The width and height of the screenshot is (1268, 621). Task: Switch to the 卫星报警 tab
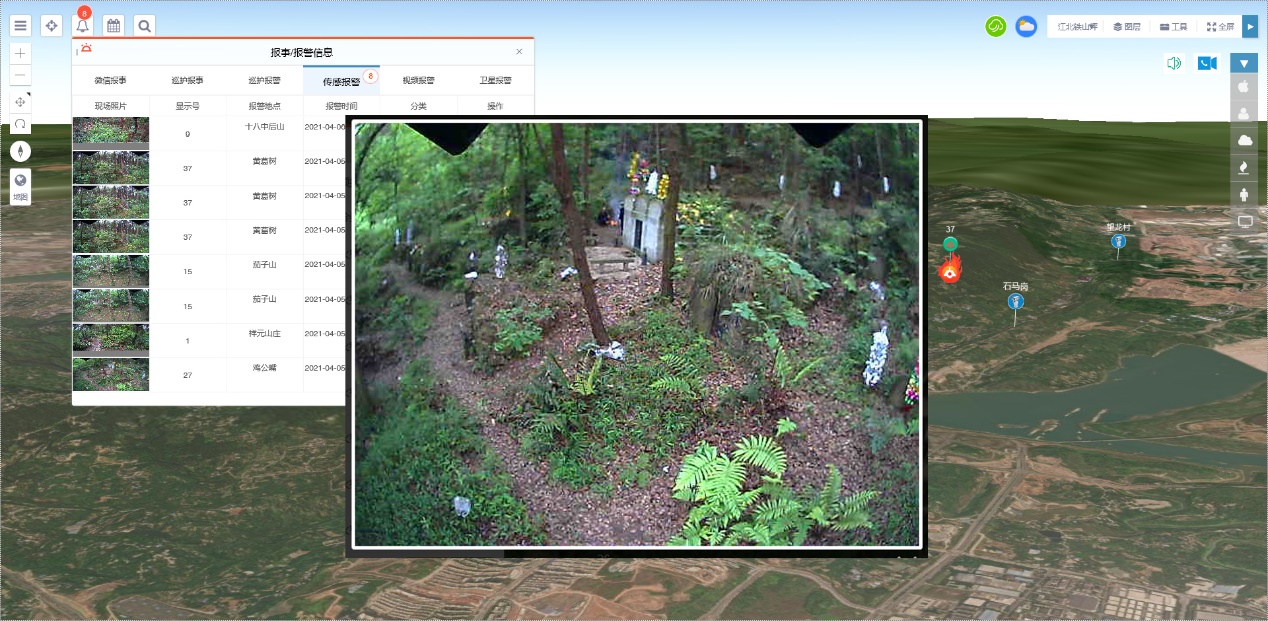(495, 80)
